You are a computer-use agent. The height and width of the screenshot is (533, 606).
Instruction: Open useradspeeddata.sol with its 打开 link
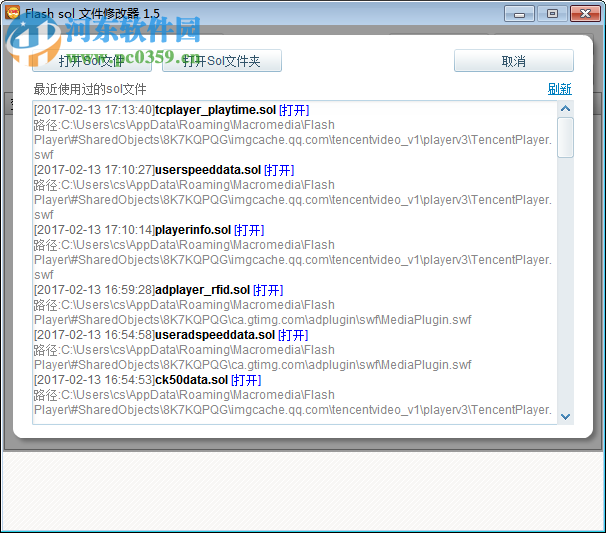pos(293,335)
